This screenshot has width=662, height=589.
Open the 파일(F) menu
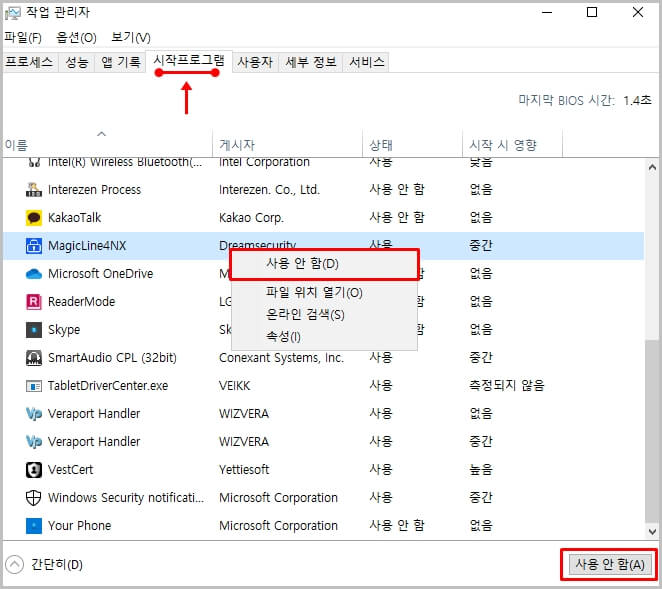(23, 38)
